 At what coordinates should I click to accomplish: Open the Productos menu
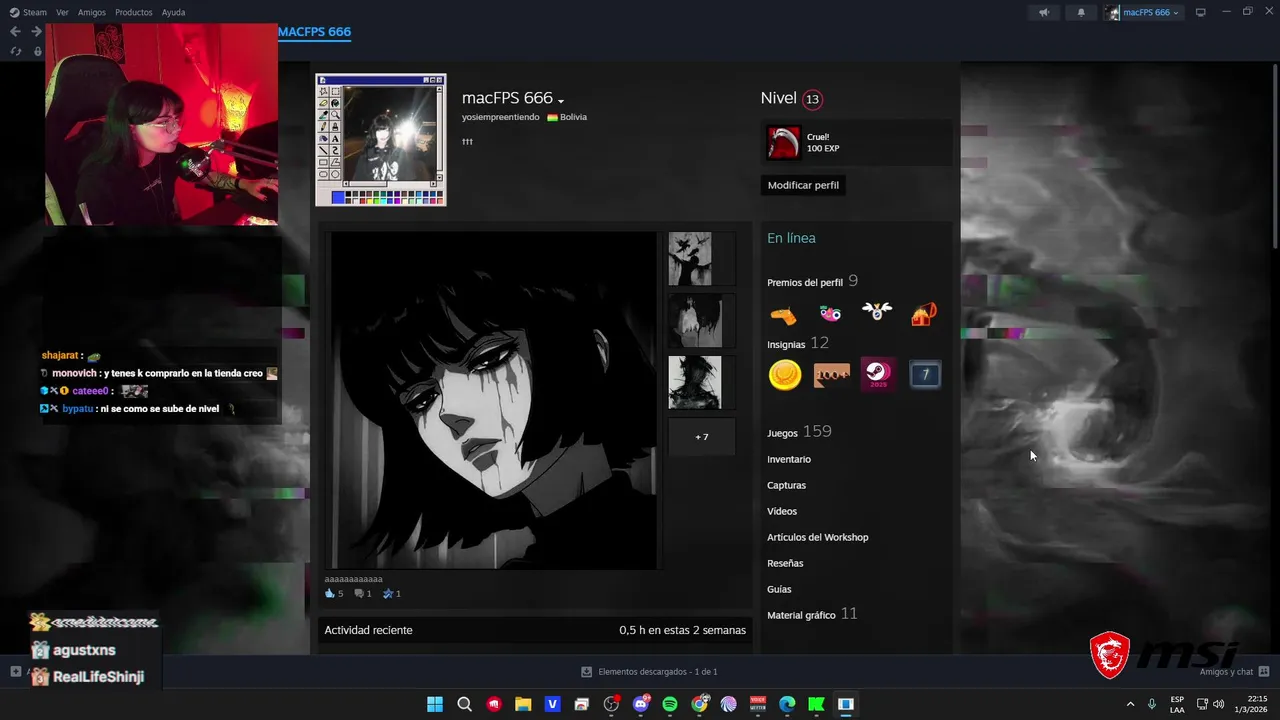point(134,12)
